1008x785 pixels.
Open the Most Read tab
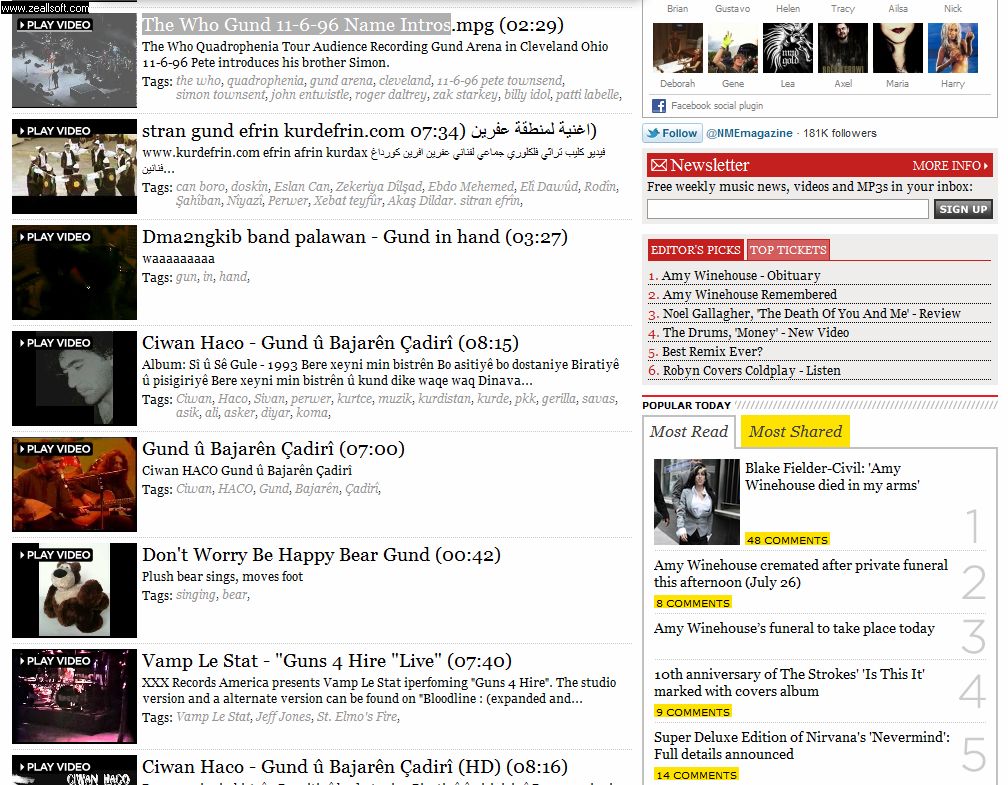pos(689,432)
